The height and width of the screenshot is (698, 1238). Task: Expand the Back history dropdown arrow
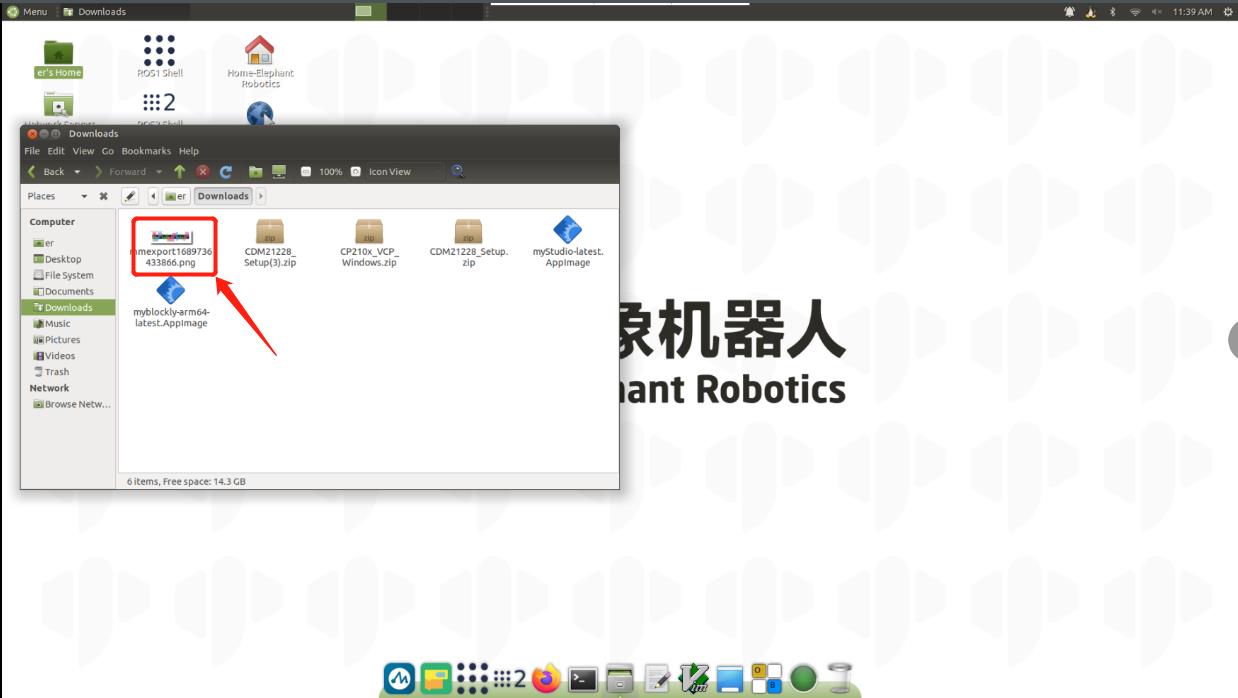click(x=77, y=172)
